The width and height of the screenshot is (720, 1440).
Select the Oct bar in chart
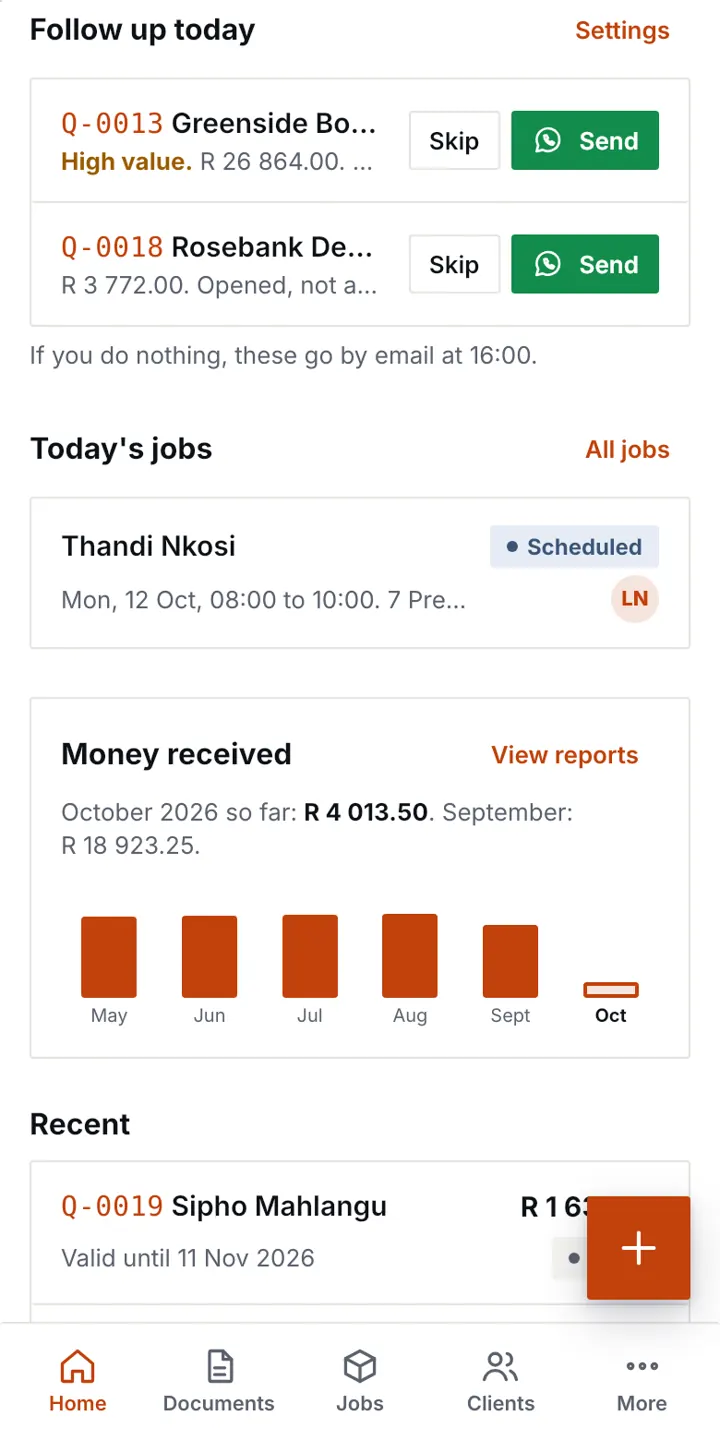(611, 990)
